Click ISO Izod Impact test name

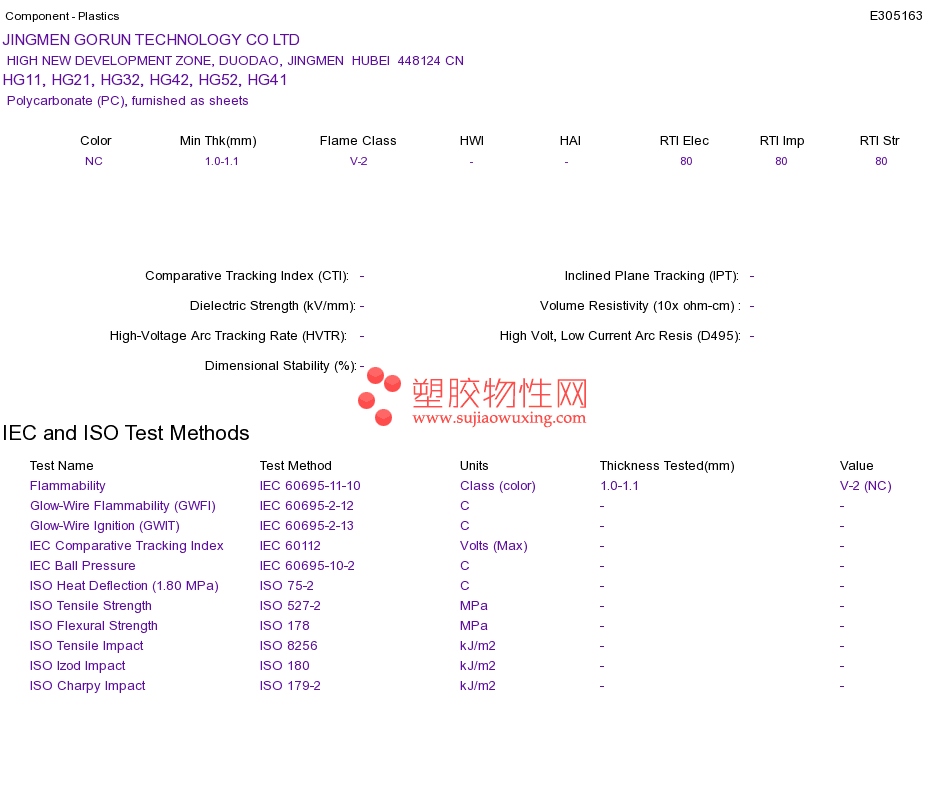click(x=78, y=665)
